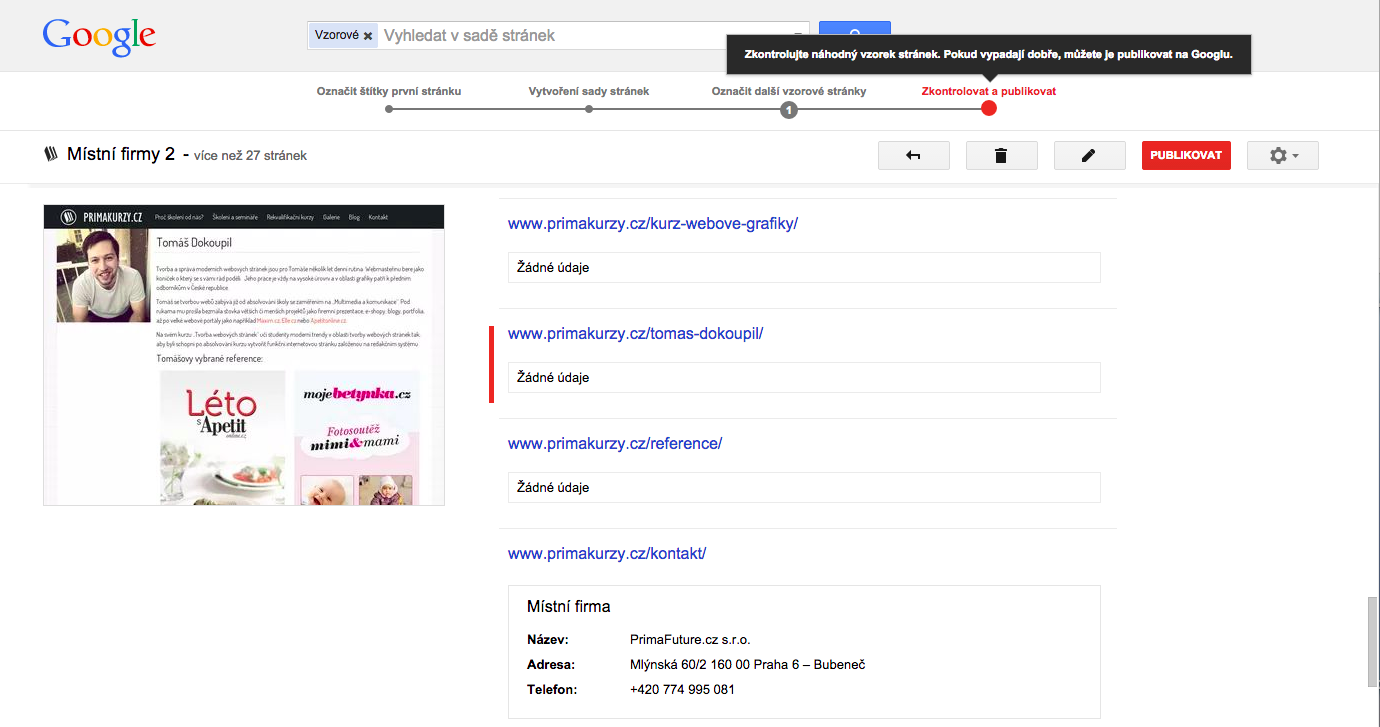Go to step Vytvoření sady stránek
This screenshot has height=727, width=1380.
tap(589, 91)
